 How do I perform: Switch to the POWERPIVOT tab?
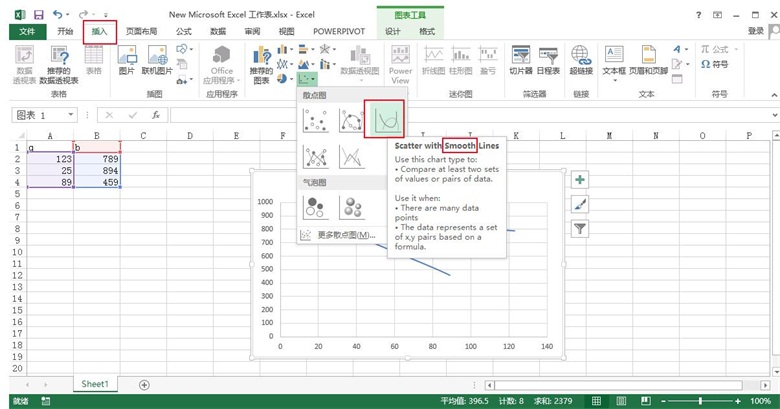point(339,31)
